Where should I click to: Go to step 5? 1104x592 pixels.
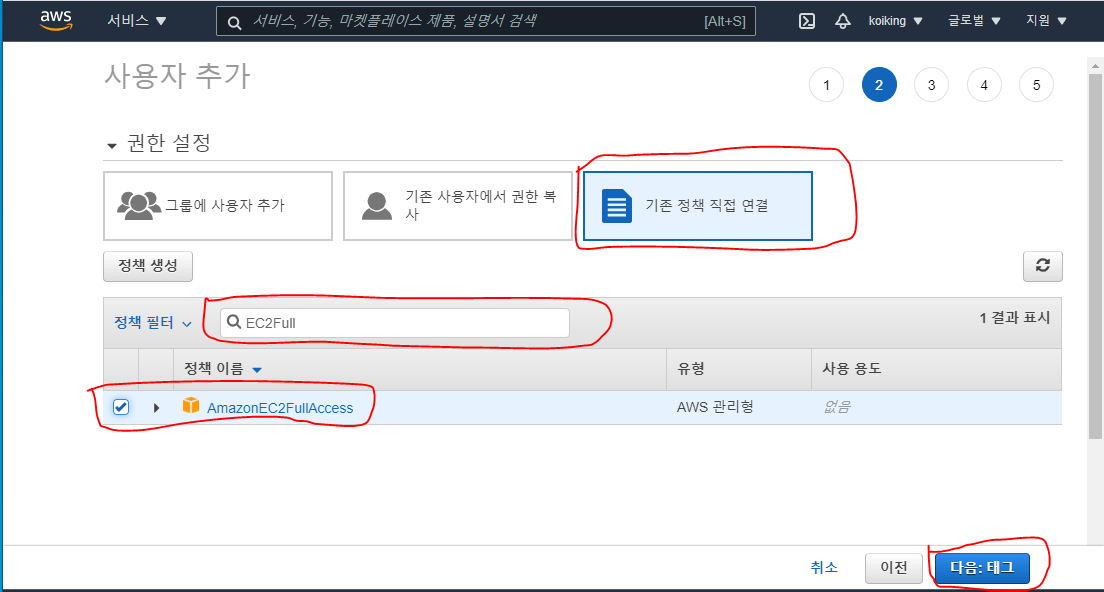point(1036,85)
